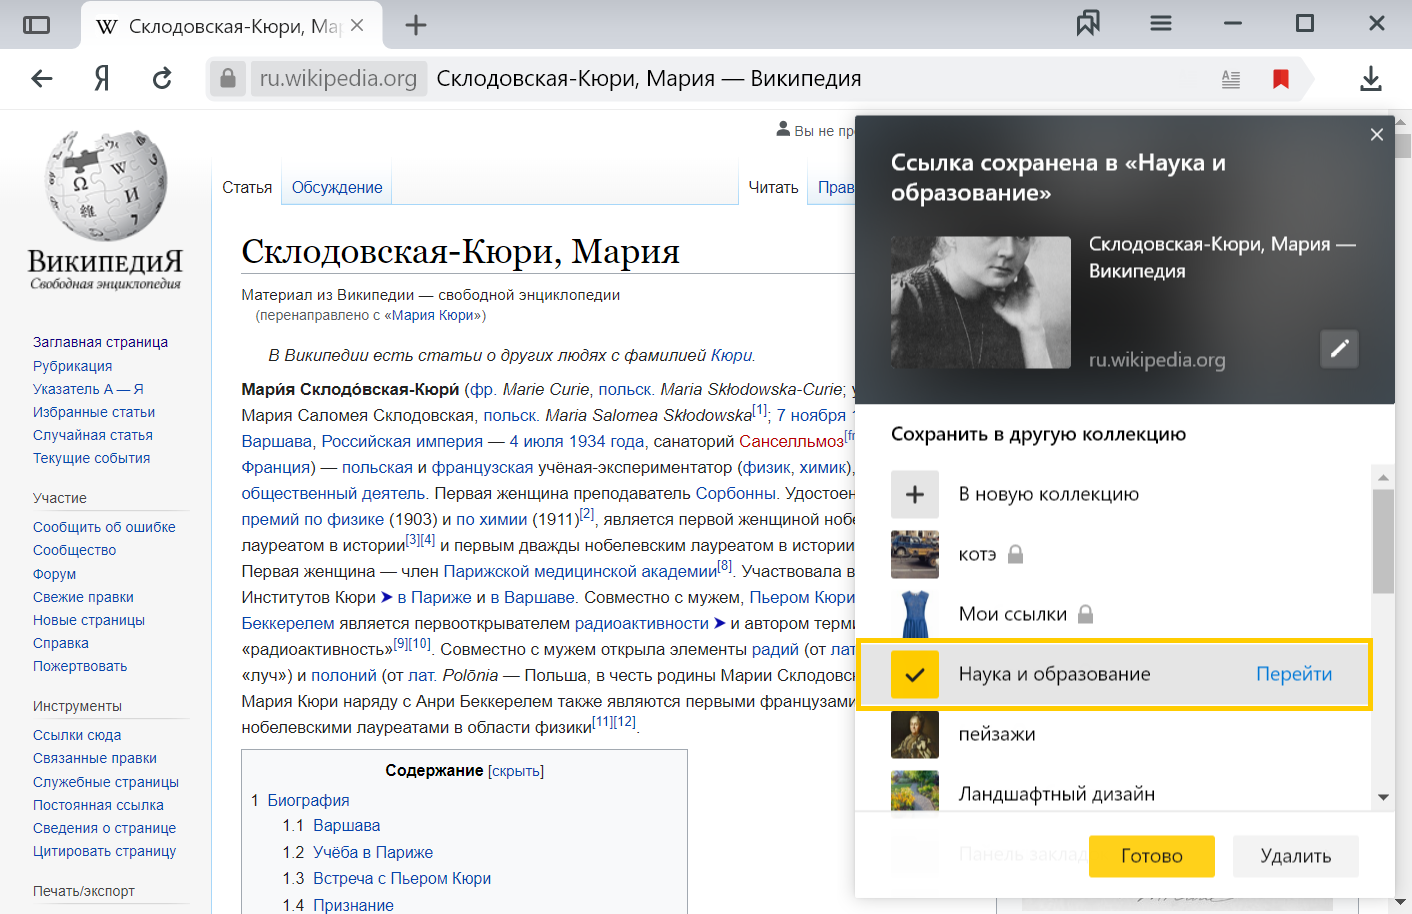Confirm with the Готово button
Viewport: 1412px width, 914px height.
pos(1152,856)
